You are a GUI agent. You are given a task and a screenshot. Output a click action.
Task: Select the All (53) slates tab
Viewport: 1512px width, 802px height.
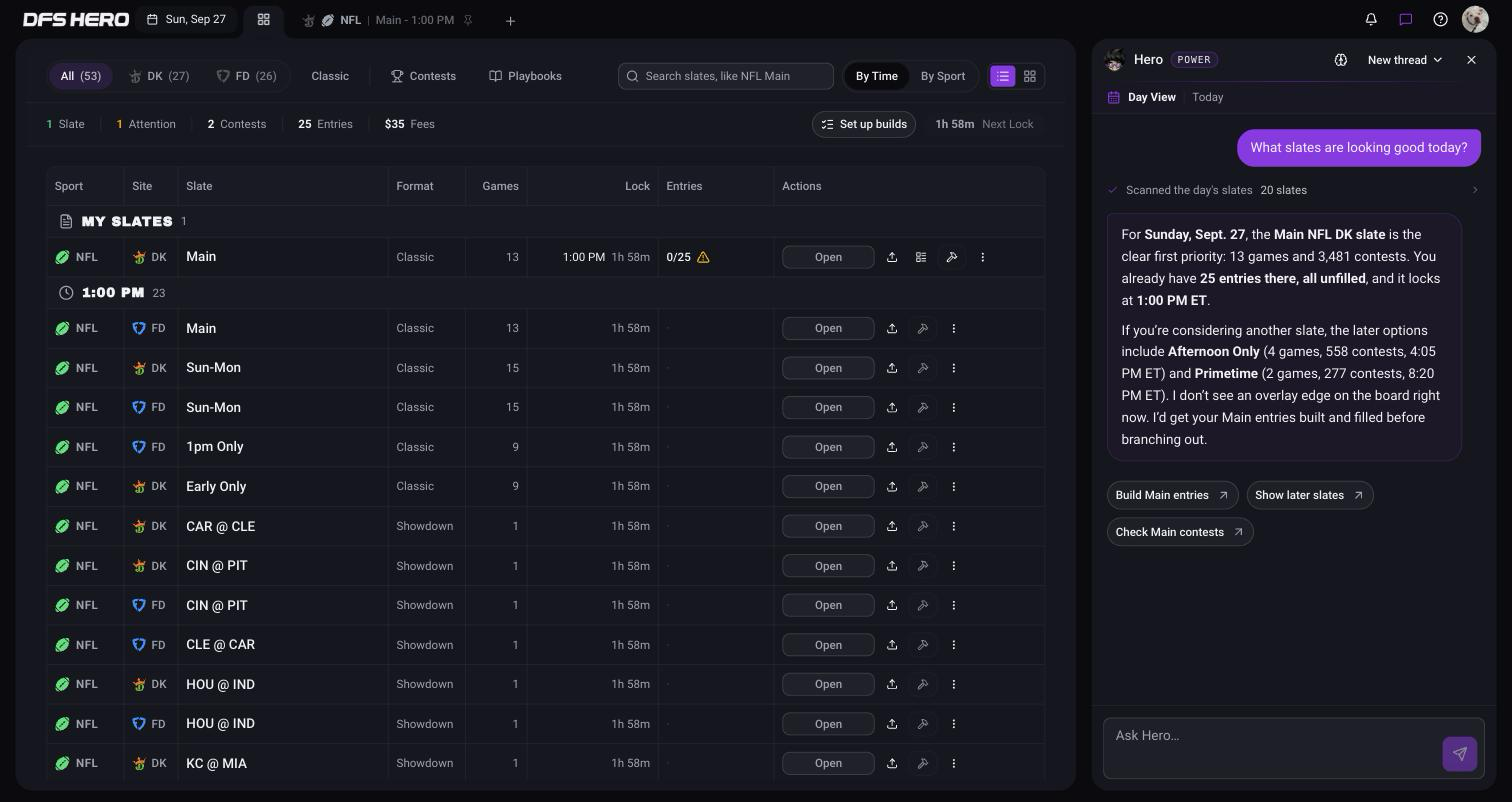tap(81, 76)
